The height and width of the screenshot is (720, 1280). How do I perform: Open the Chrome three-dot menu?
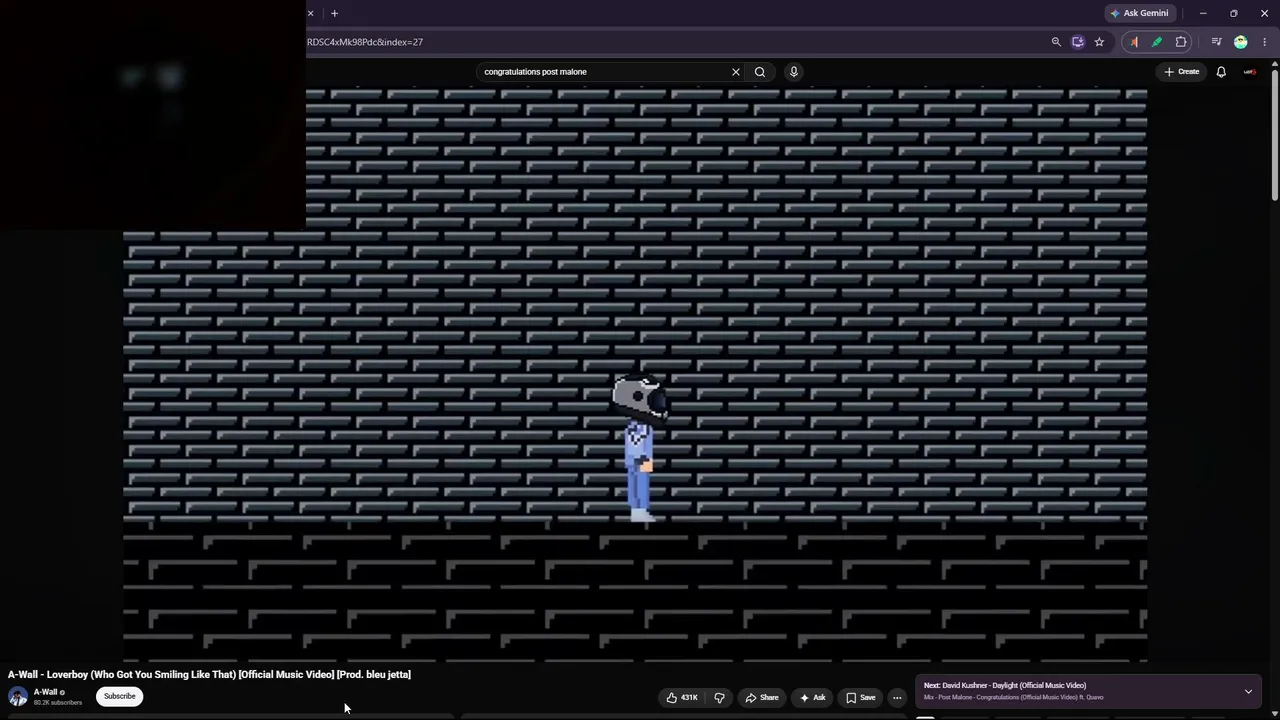coord(1265,42)
